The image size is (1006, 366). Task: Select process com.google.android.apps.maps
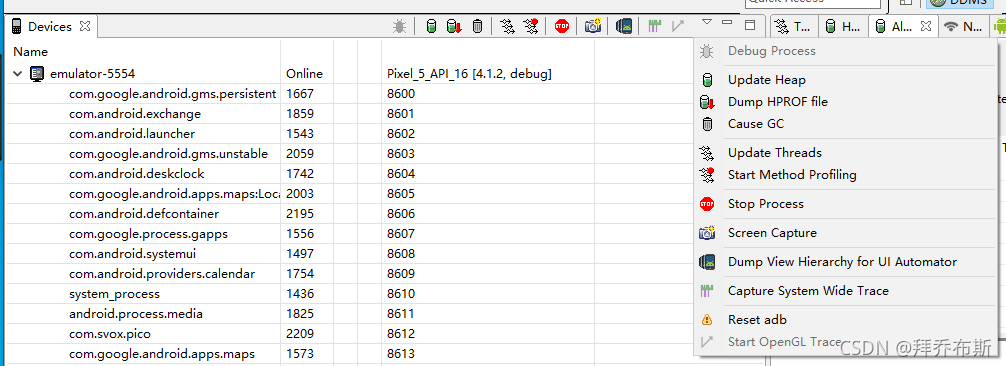[x=162, y=354]
